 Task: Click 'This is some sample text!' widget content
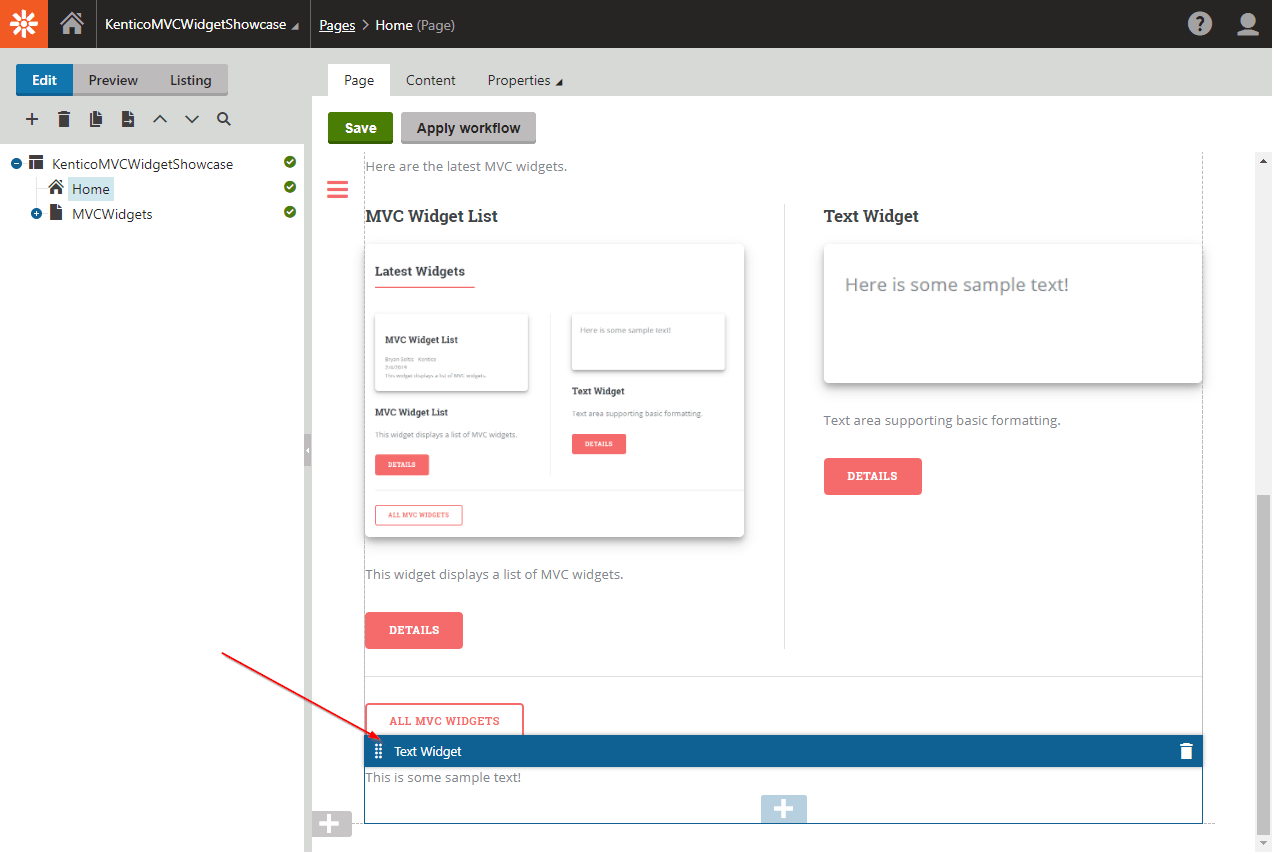443,777
